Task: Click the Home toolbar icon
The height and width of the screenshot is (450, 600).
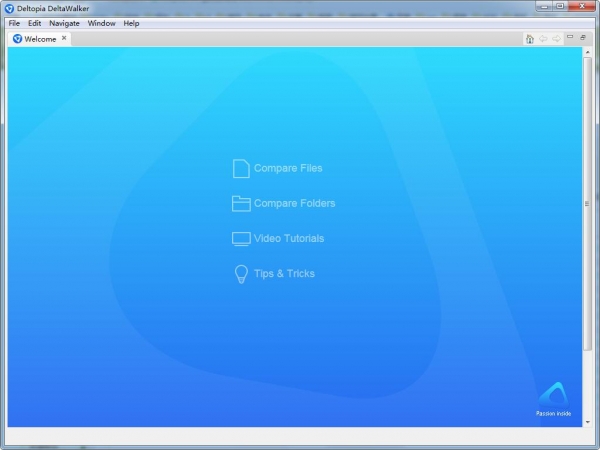Action: click(x=530, y=39)
